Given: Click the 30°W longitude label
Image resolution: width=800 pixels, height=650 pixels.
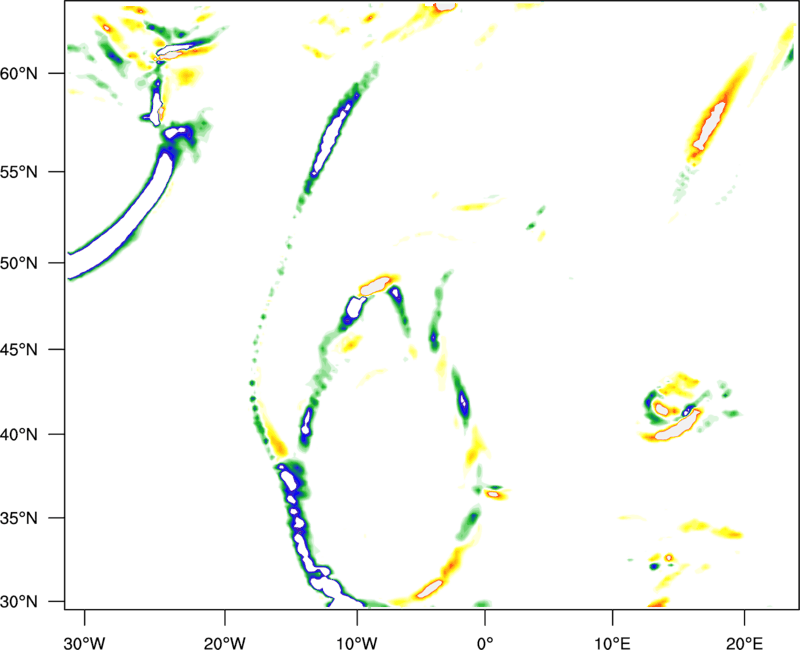Looking at the screenshot, I should point(84,643).
